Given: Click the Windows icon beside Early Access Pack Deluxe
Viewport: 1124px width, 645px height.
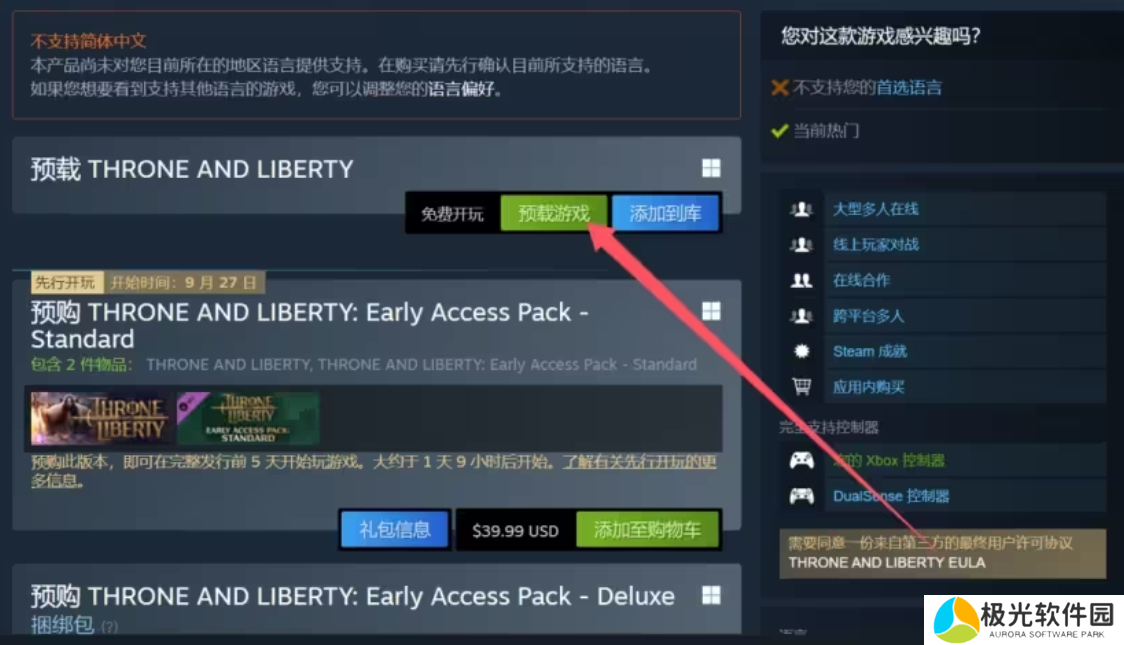Looking at the screenshot, I should [711, 596].
